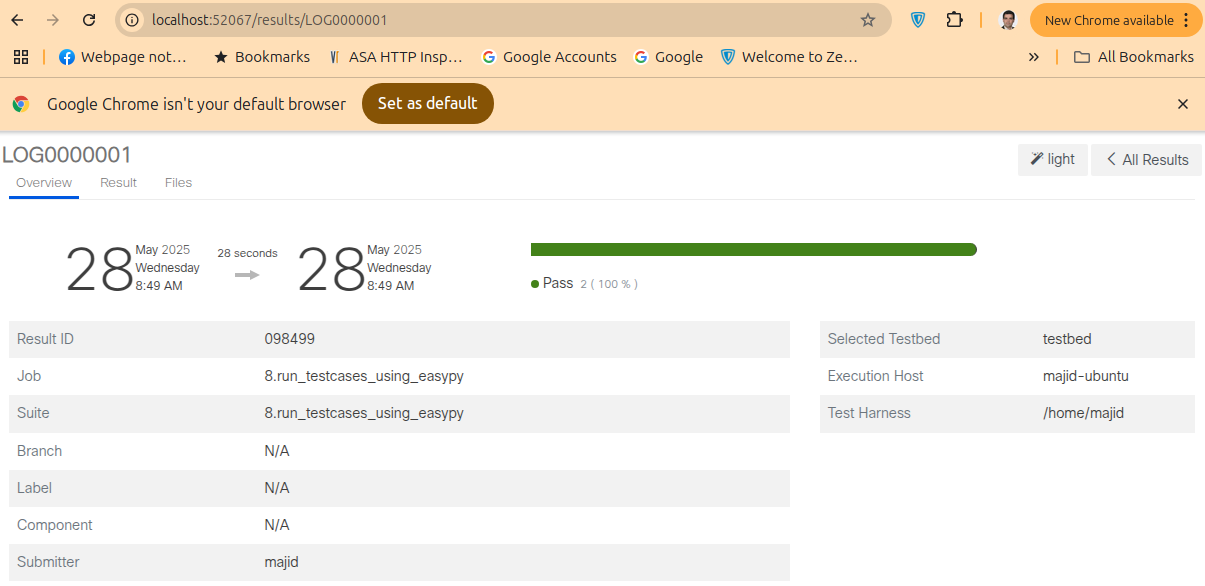
Task: Click the Execution Host field label
Action: [x=876, y=376]
